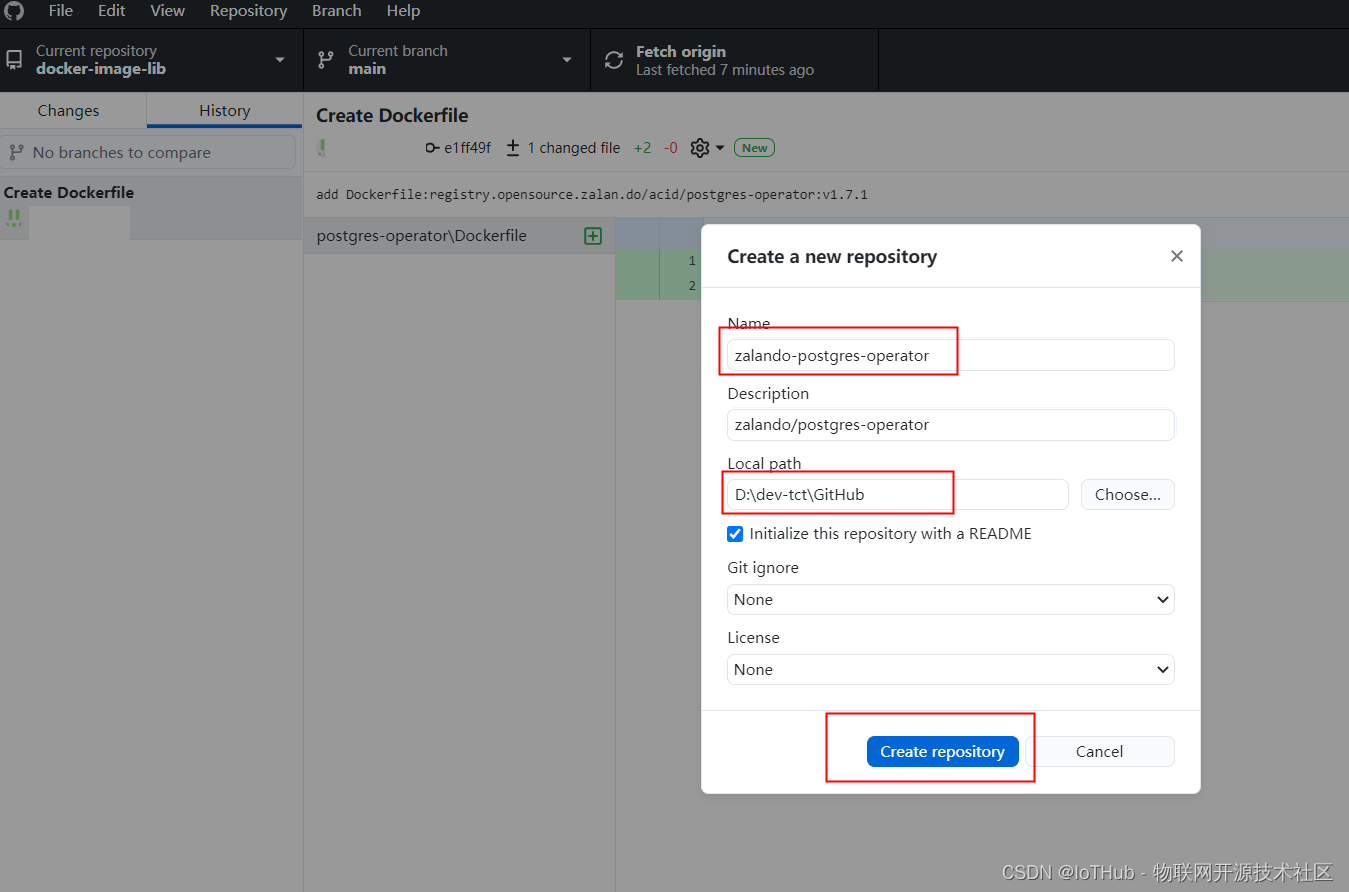Image resolution: width=1349 pixels, height=892 pixels.
Task: Close the Create a new repository dialog
Action: (x=1177, y=256)
